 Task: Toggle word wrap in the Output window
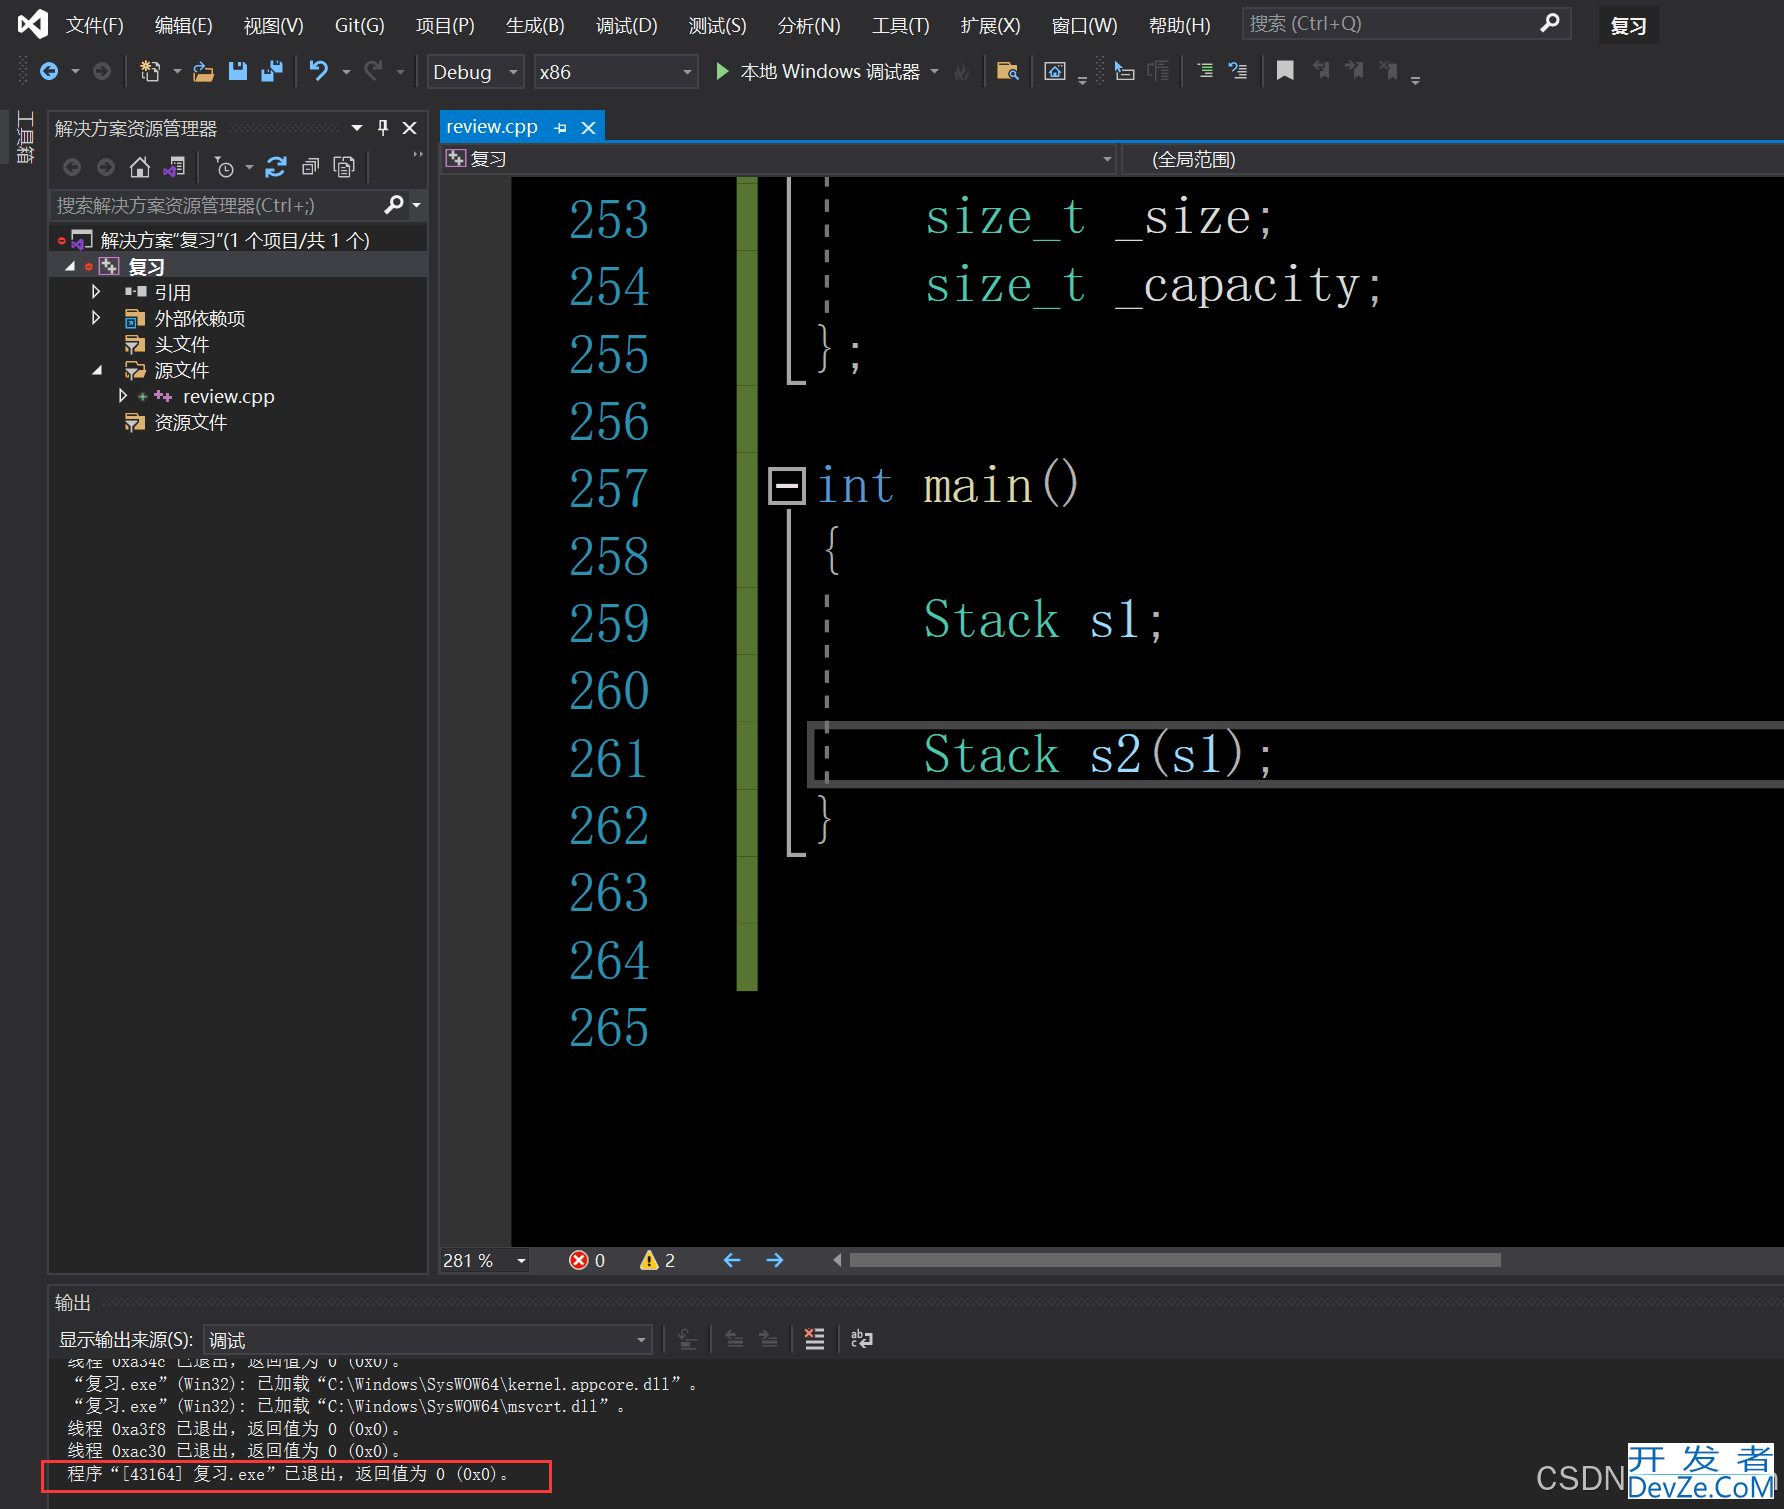(x=861, y=1339)
